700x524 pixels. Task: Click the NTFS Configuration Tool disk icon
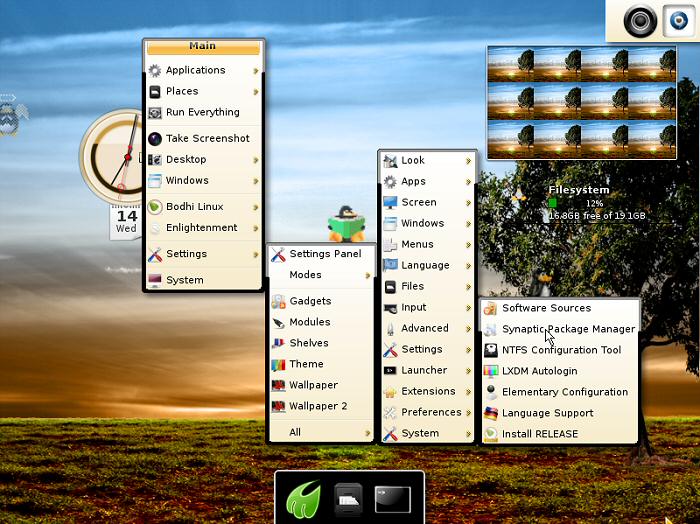coord(491,350)
